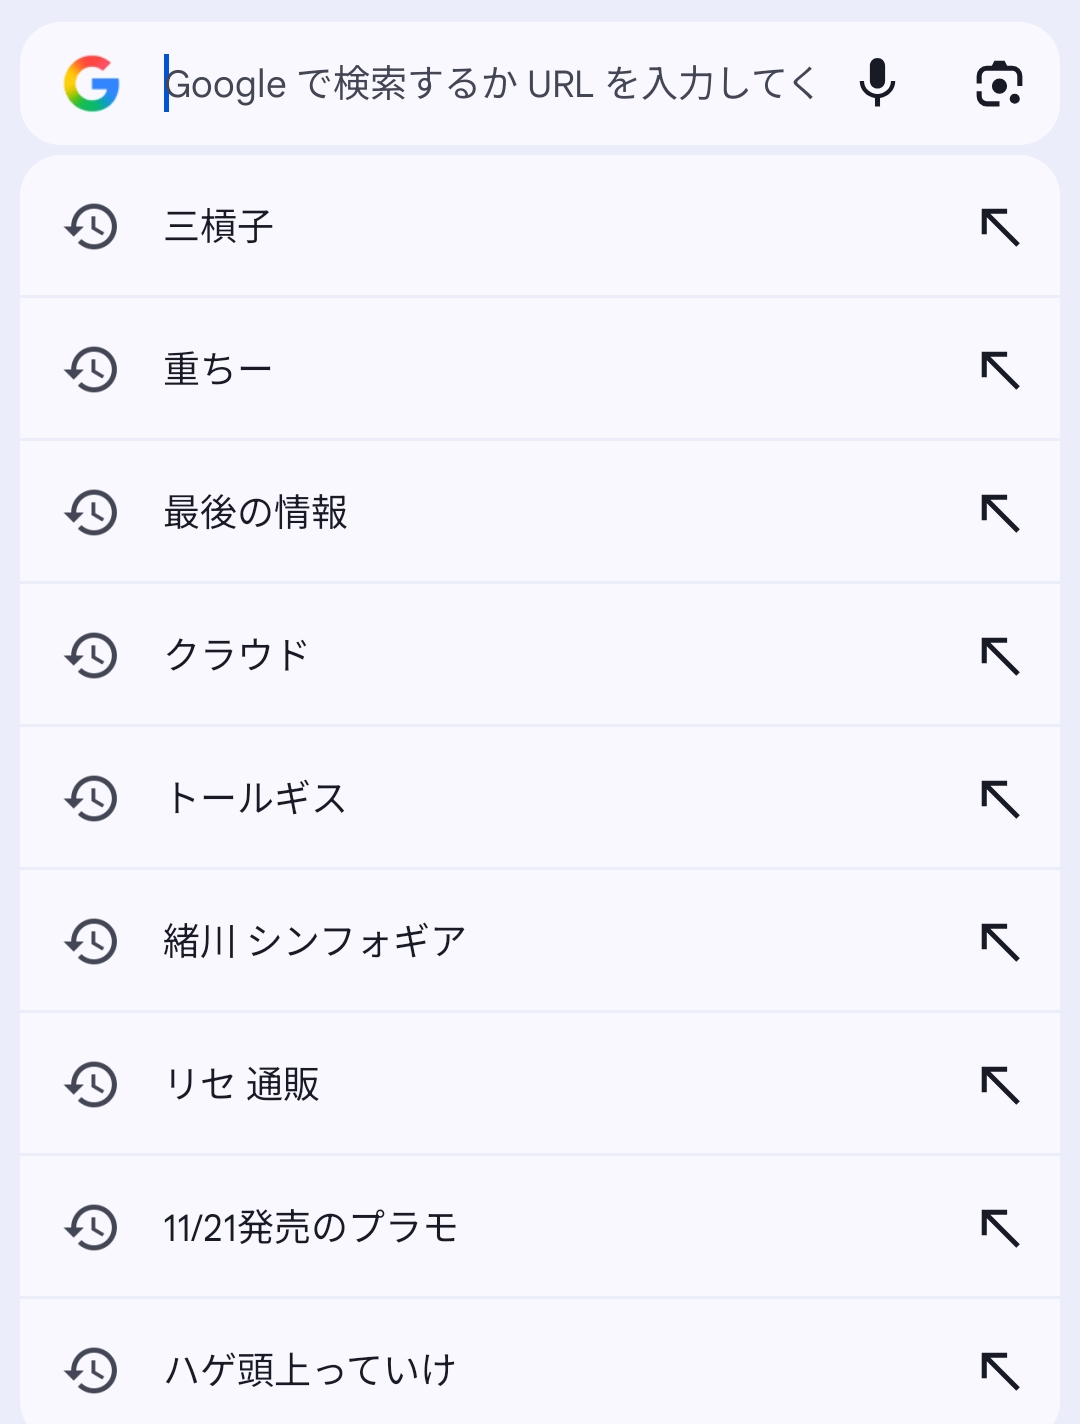Tap arrow next to クラウド suggestion
1080x1424 pixels.
tap(1000, 656)
